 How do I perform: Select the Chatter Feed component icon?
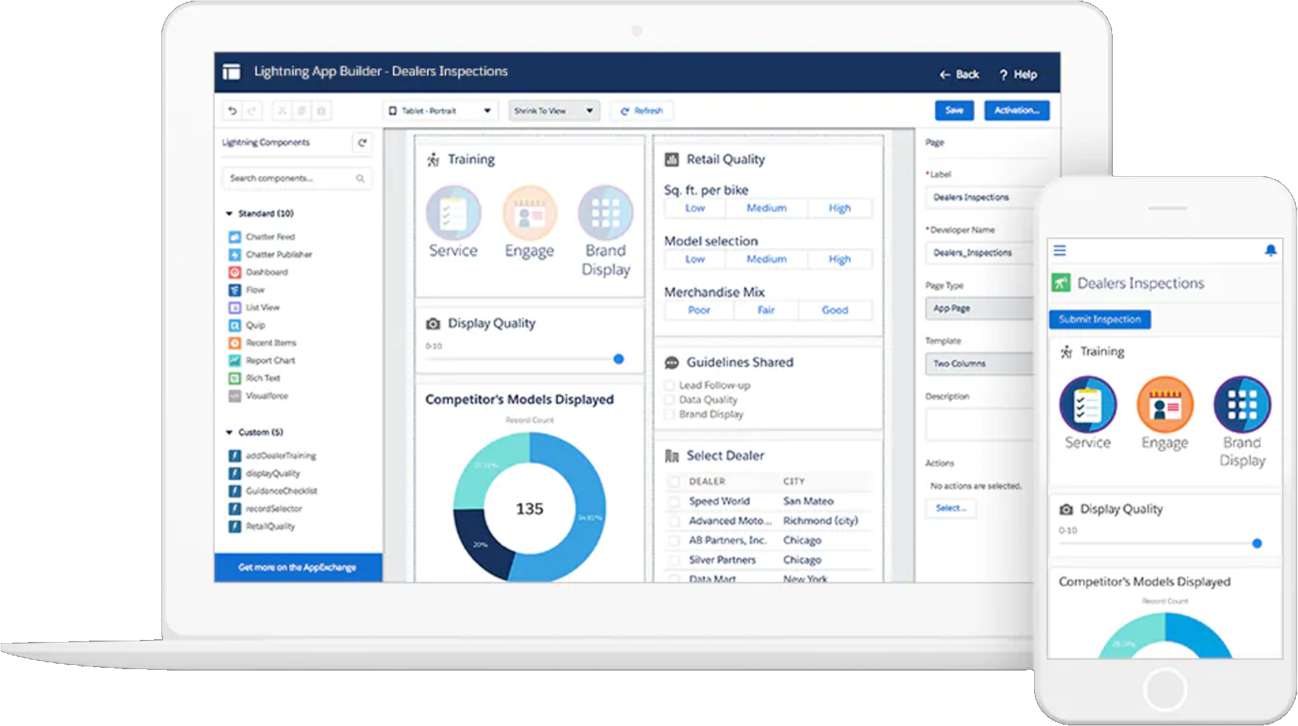click(234, 237)
